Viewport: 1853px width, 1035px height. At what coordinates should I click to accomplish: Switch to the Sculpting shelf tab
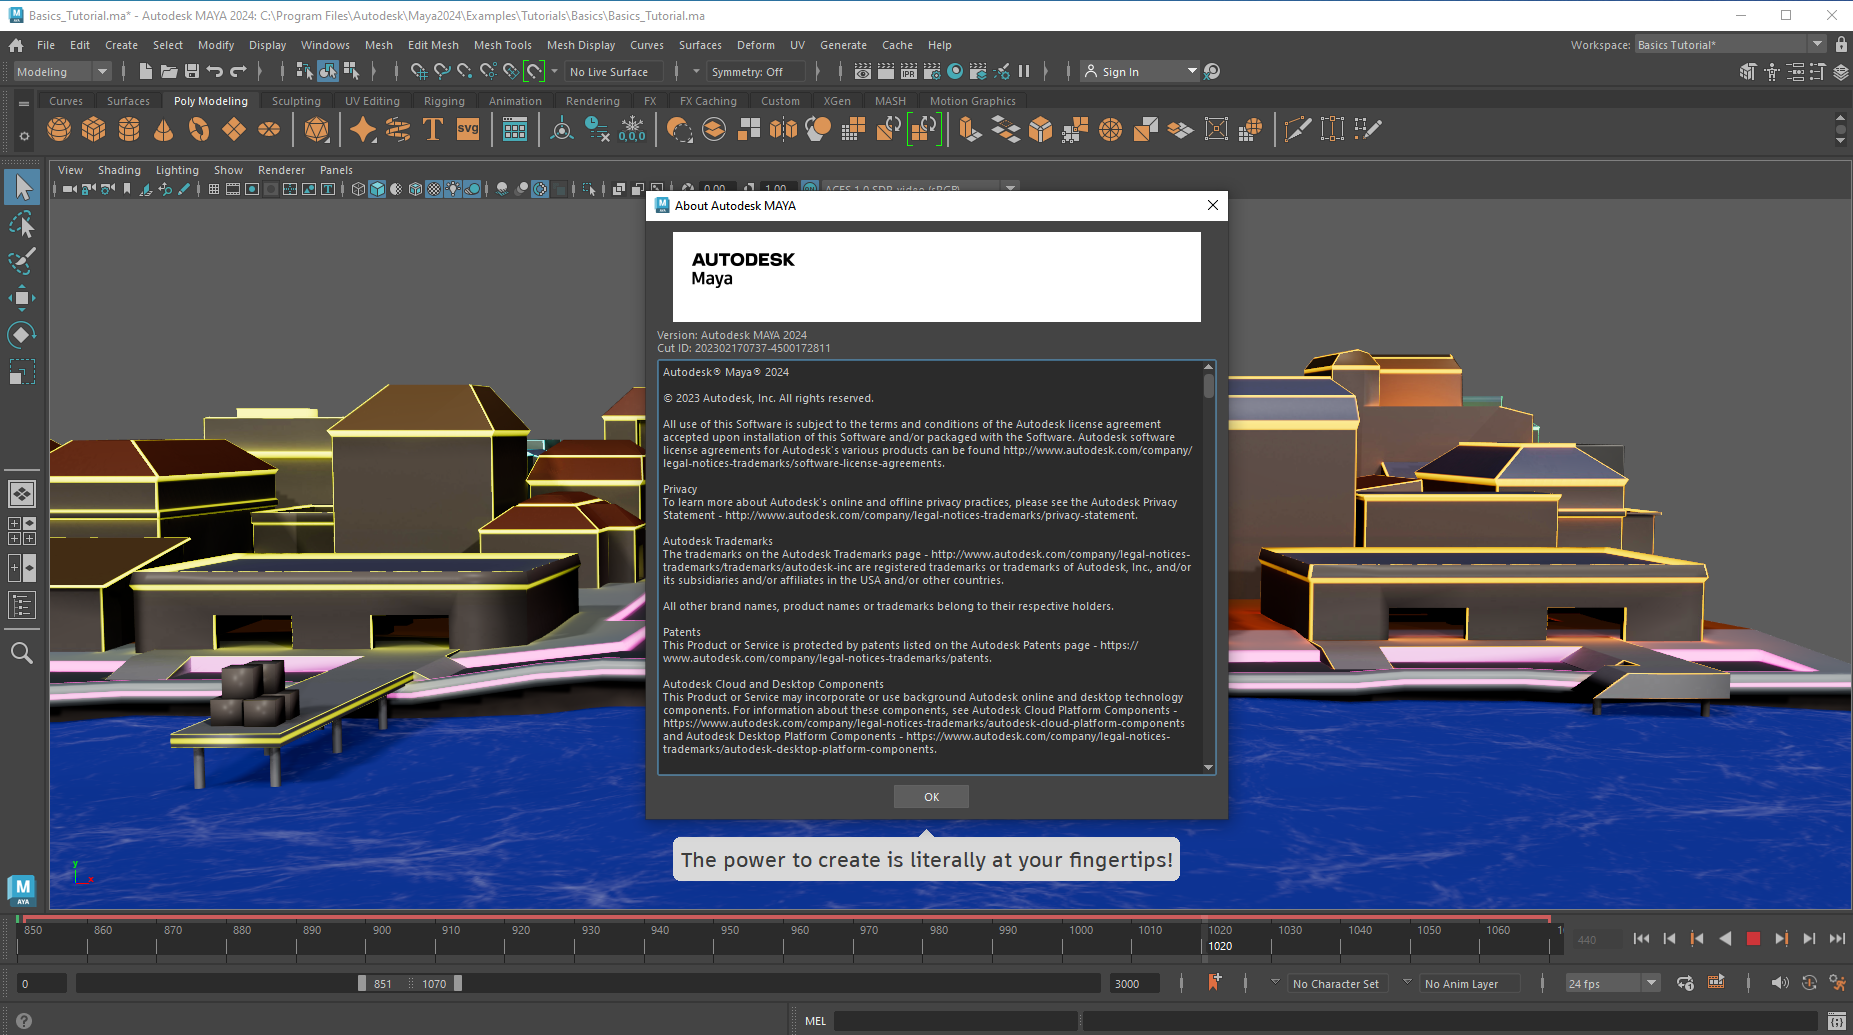(296, 101)
